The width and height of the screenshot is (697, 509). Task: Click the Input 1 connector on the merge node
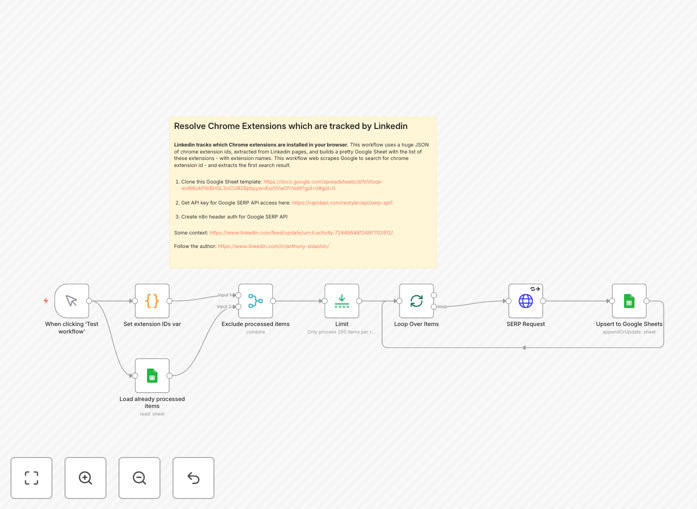tap(238, 295)
